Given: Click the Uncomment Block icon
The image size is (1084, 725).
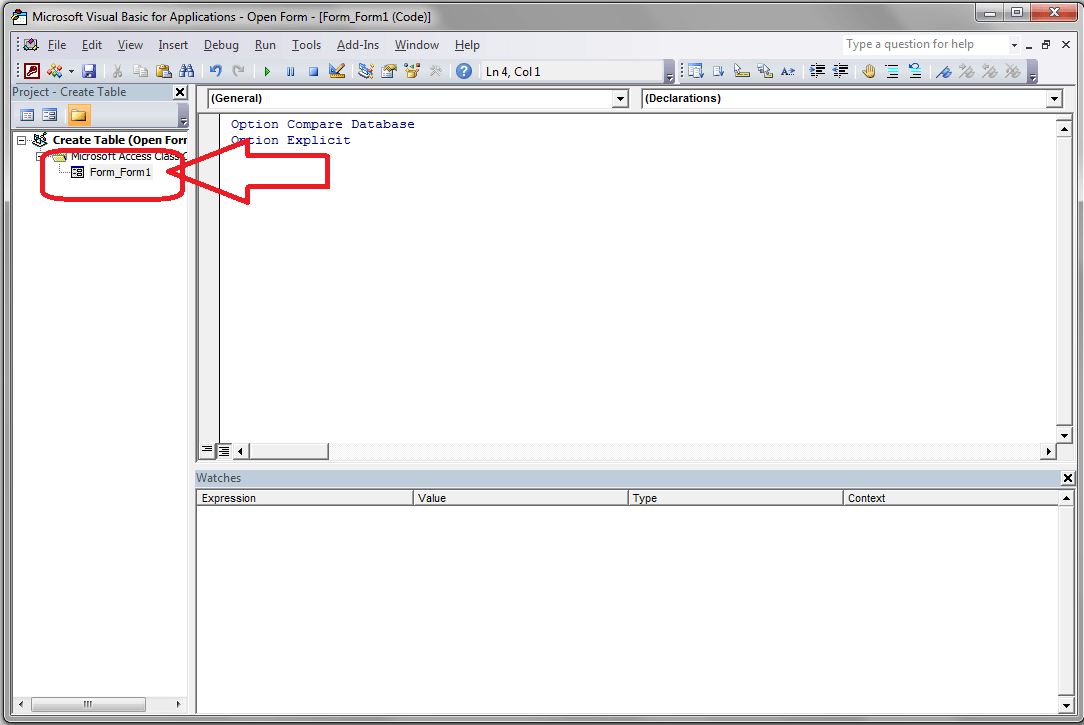Looking at the screenshot, I should [915, 70].
